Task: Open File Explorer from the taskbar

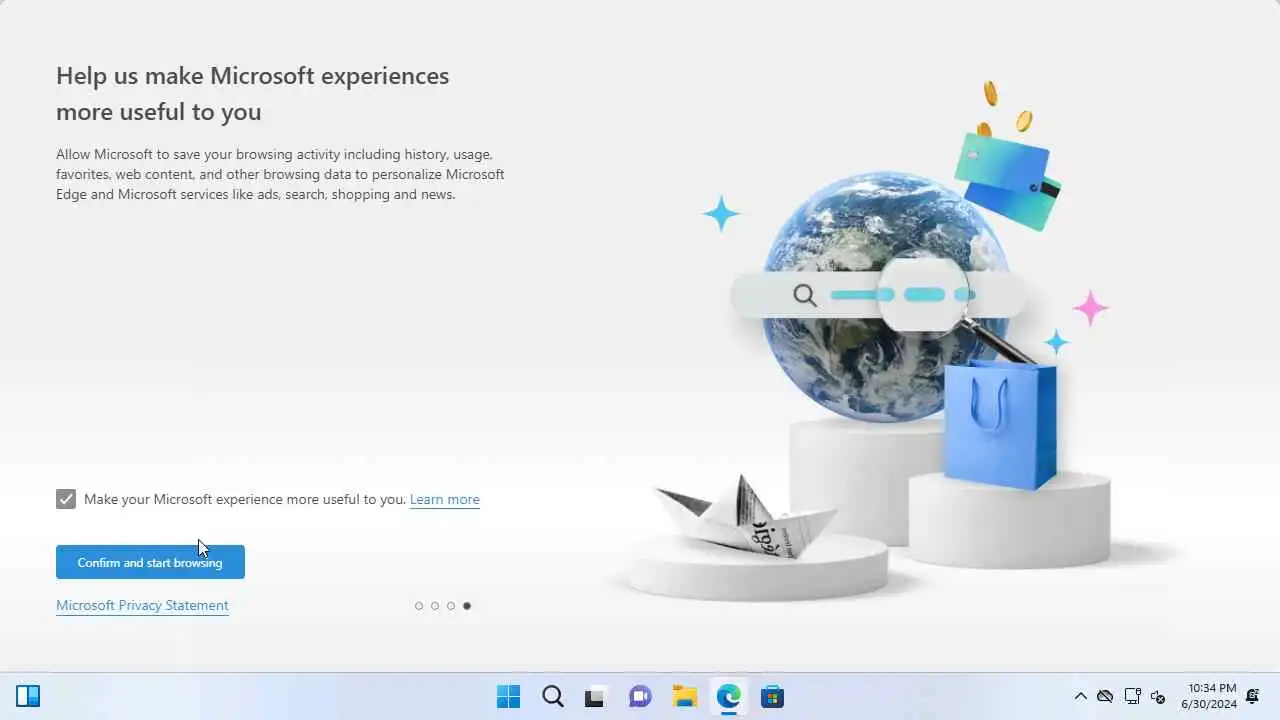Action: pos(684,696)
